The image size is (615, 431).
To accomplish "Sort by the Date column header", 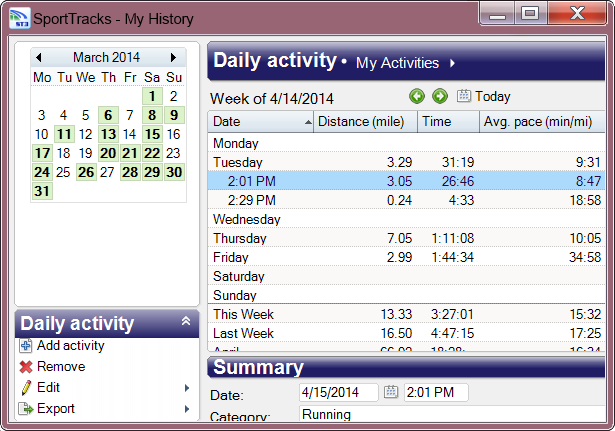I will pyautogui.click(x=260, y=122).
